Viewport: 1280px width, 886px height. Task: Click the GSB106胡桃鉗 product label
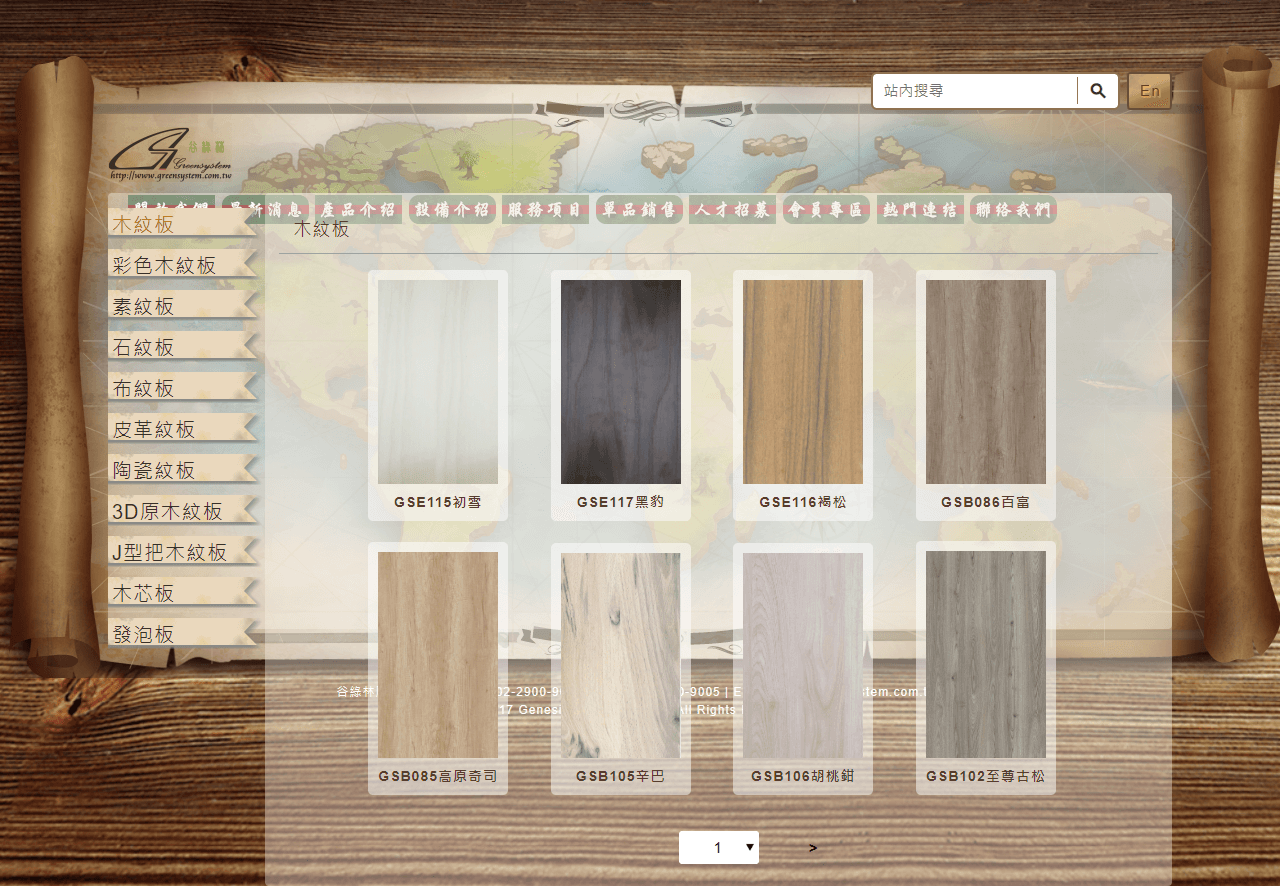(x=803, y=776)
